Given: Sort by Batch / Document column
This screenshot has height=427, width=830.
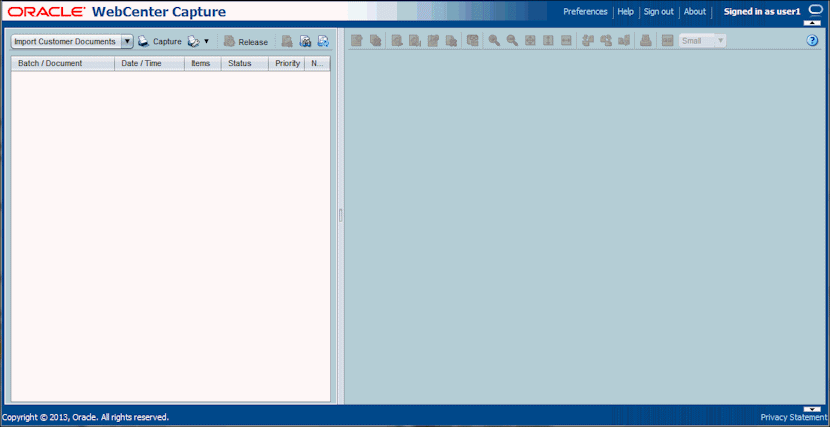Looking at the screenshot, I should (62, 63).
